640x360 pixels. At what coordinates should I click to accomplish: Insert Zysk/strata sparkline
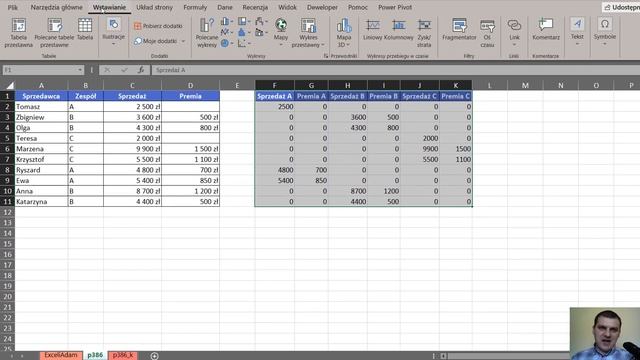pos(424,33)
